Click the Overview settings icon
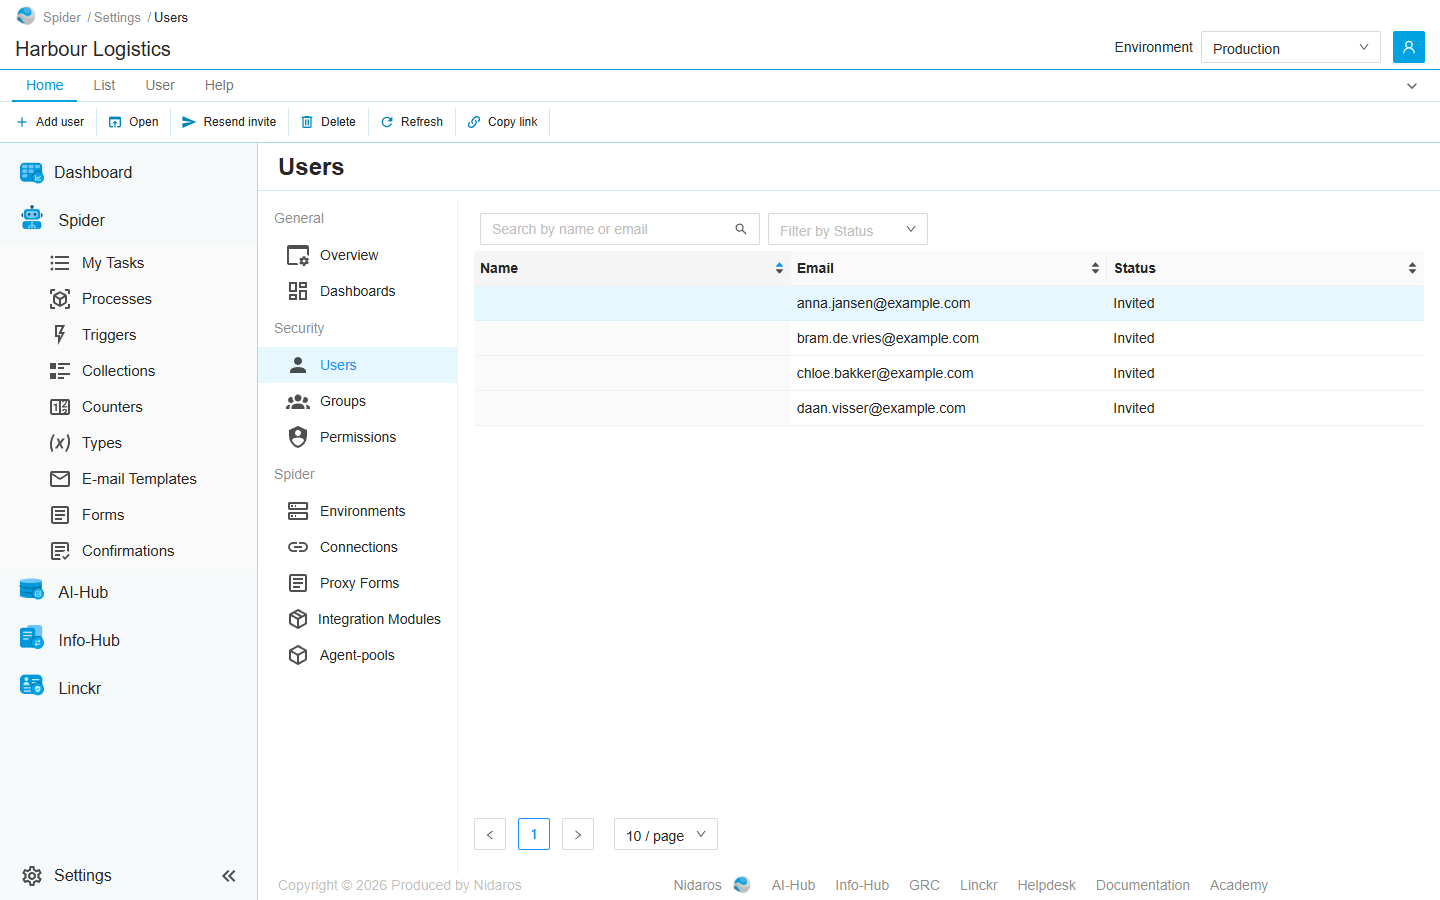The height and width of the screenshot is (900, 1440). [x=298, y=256]
